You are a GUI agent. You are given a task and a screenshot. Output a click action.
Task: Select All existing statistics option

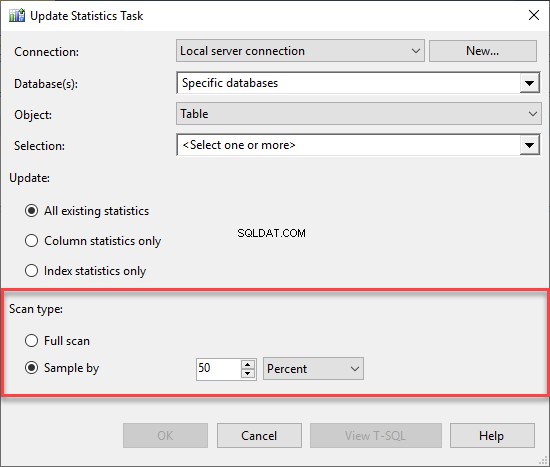click(x=32, y=211)
